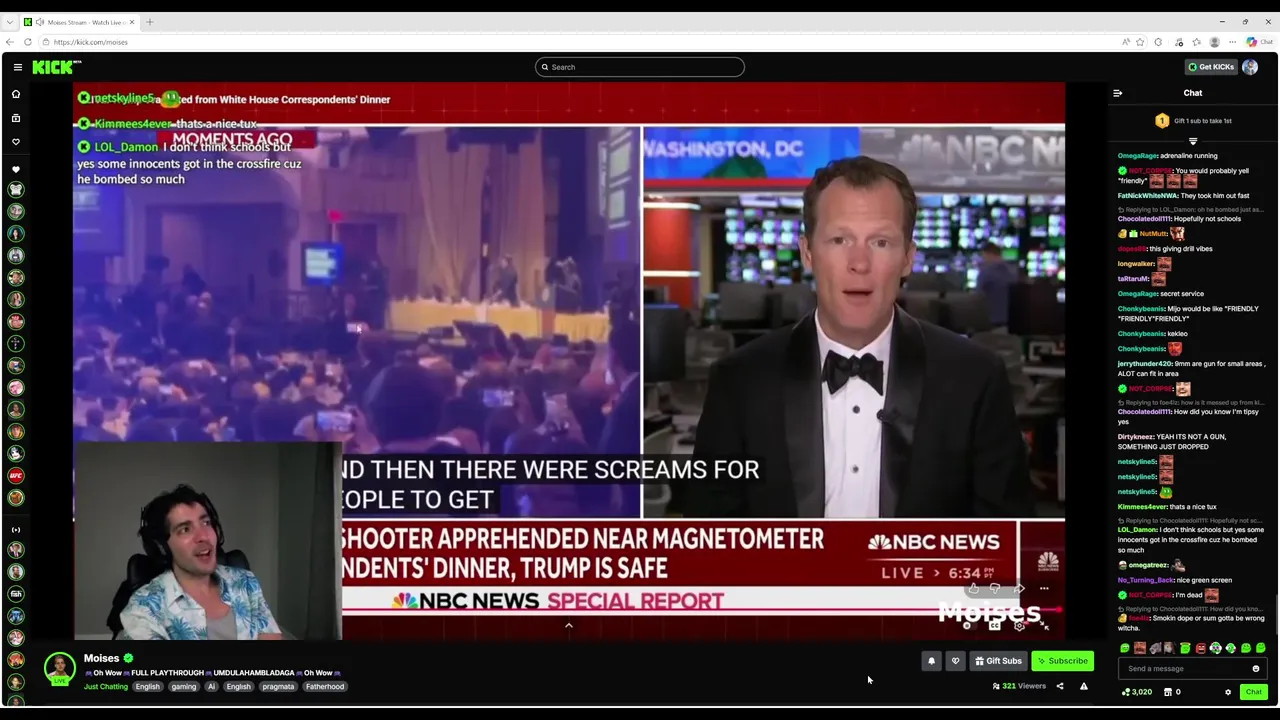
Task: Collapse the chat panel arrow icon
Action: (x=1117, y=93)
